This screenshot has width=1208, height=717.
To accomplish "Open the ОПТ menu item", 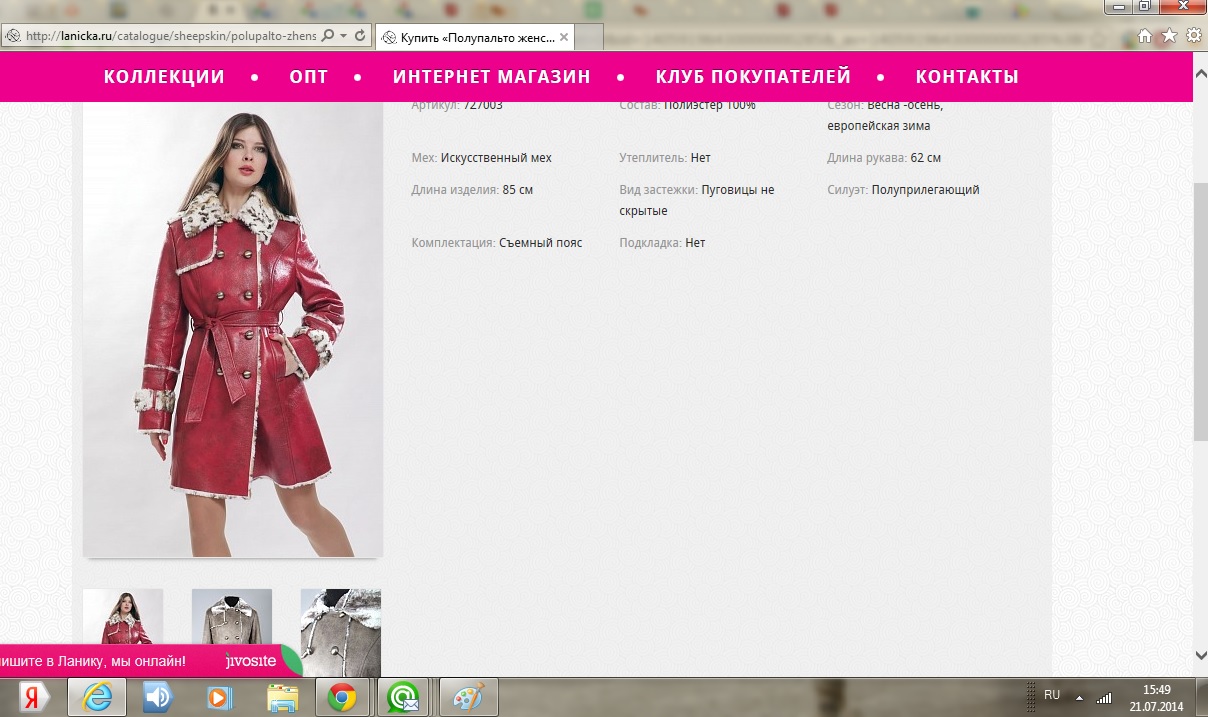I will click(309, 77).
